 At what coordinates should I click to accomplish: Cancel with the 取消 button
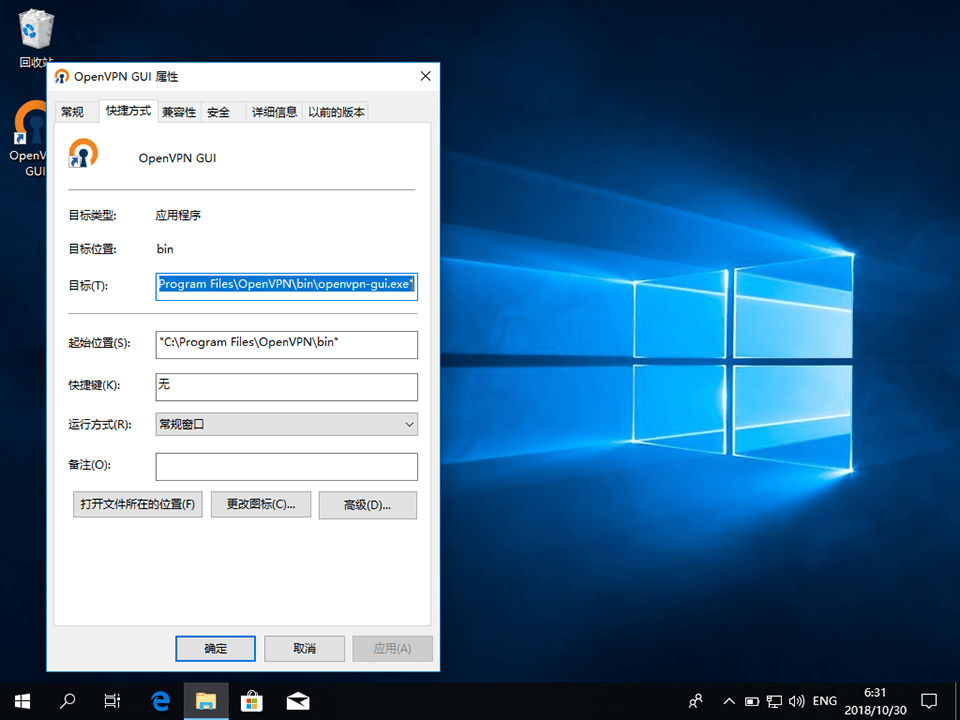tap(304, 648)
